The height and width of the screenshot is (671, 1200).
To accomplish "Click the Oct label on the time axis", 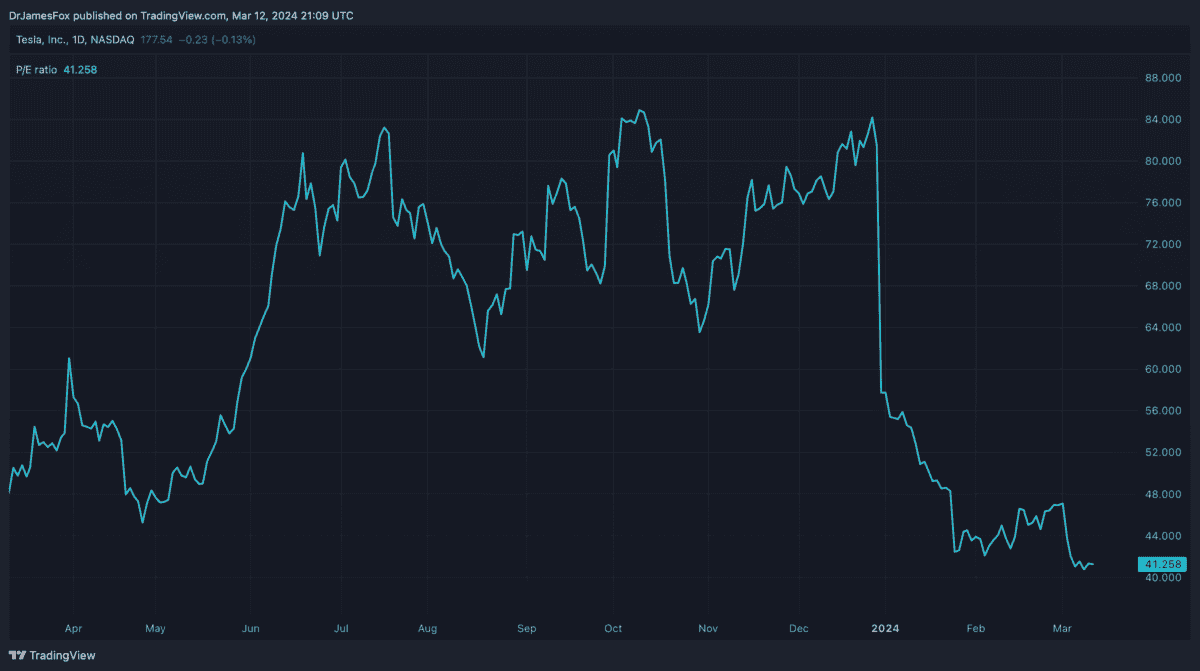I will click(x=613, y=629).
